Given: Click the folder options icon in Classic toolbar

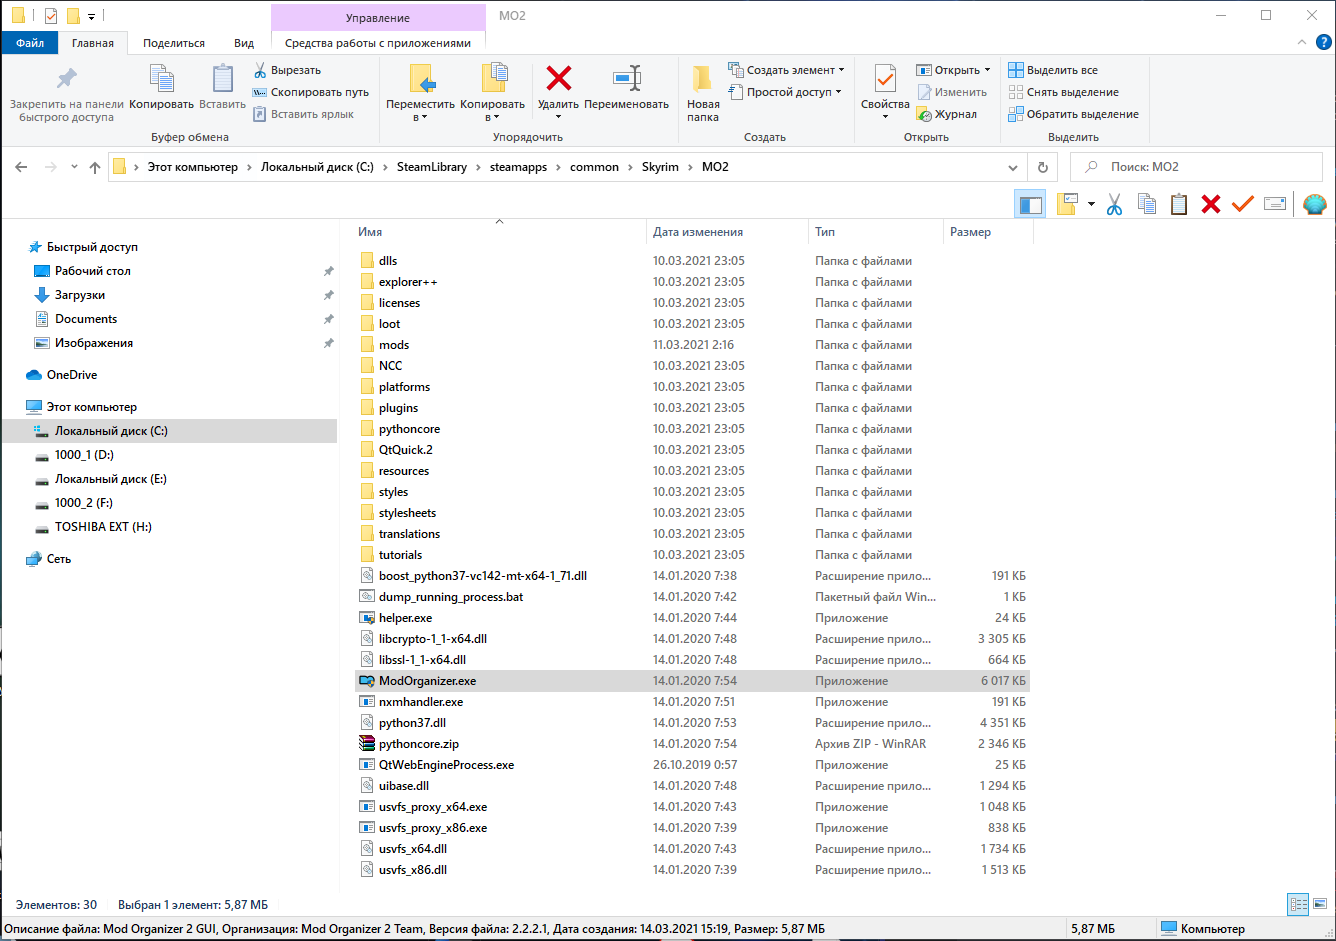Looking at the screenshot, I should pos(1067,204).
